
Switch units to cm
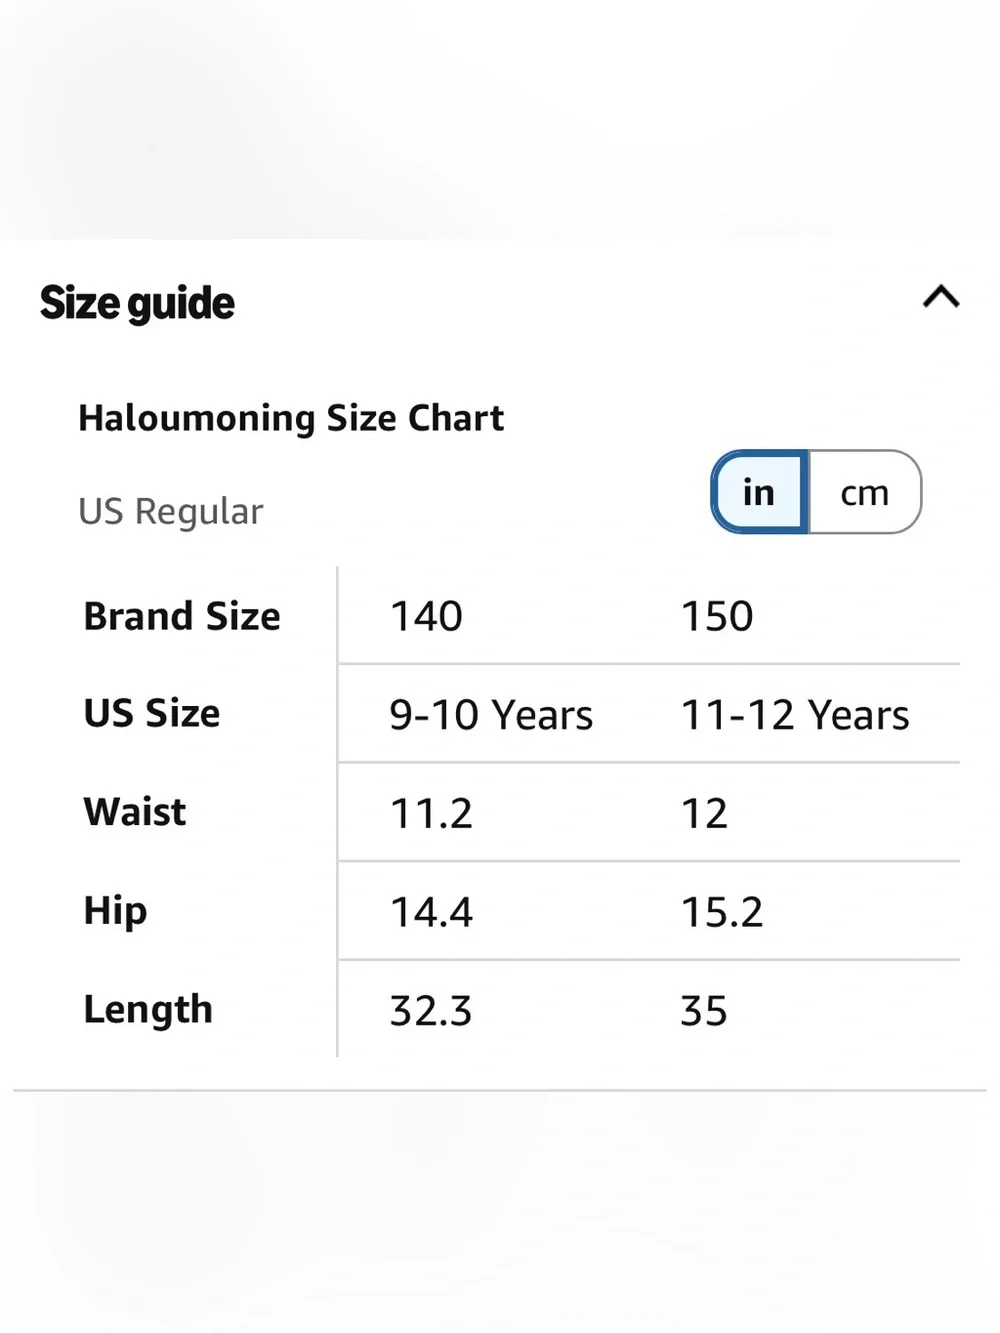click(x=865, y=492)
